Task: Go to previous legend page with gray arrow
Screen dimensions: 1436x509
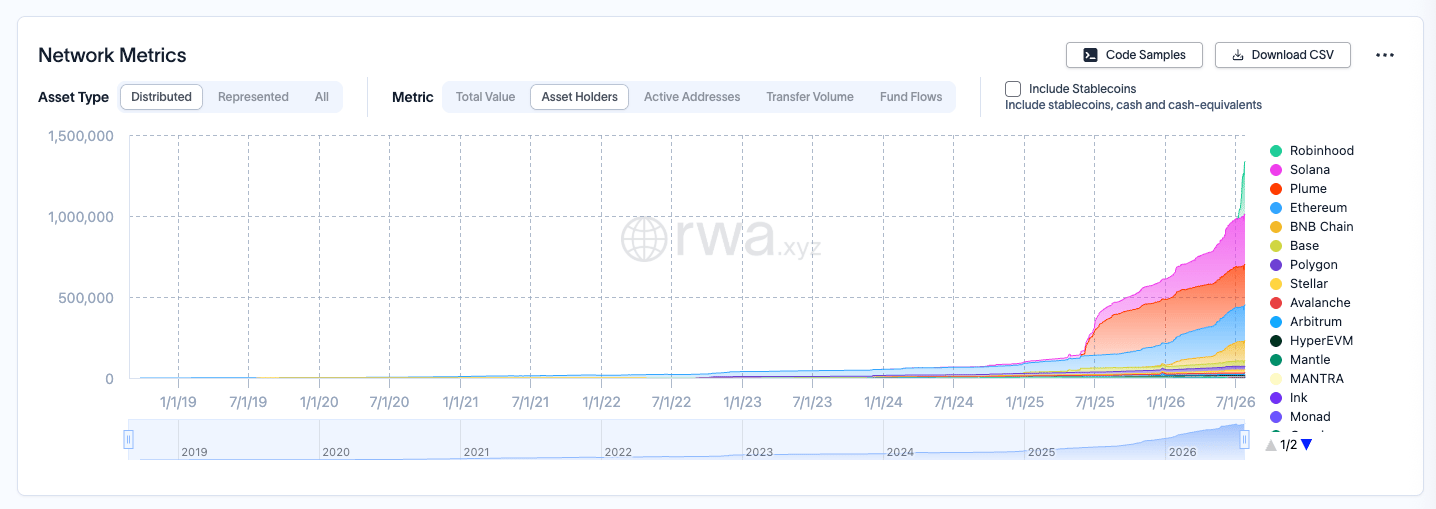Action: pos(1271,445)
